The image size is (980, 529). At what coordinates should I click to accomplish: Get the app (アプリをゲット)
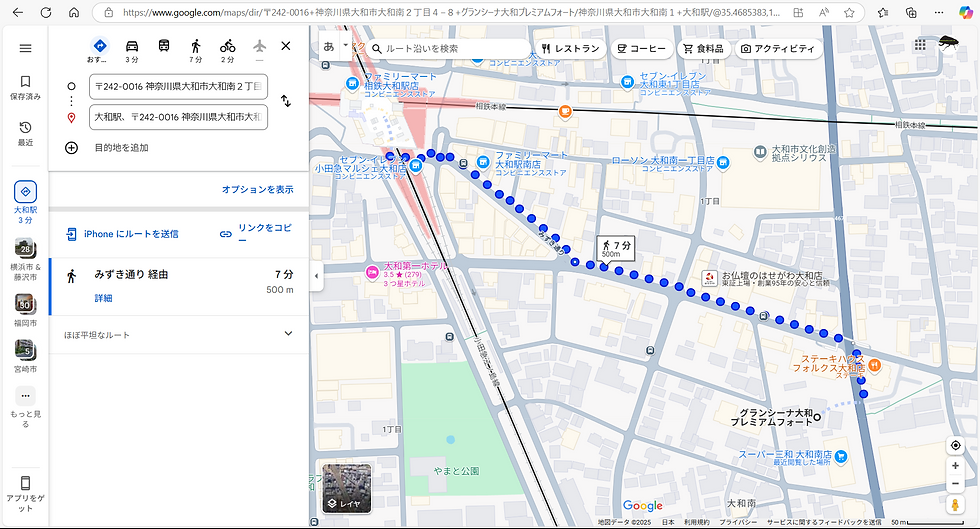tap(25, 494)
